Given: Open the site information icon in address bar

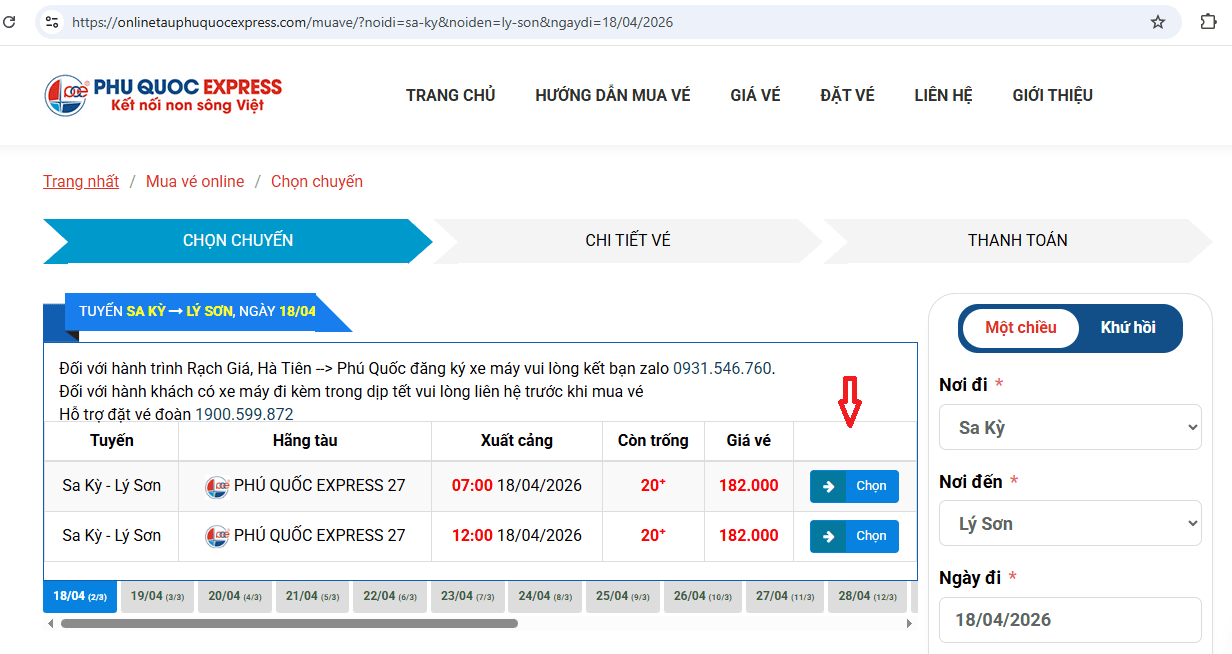Looking at the screenshot, I should [52, 22].
